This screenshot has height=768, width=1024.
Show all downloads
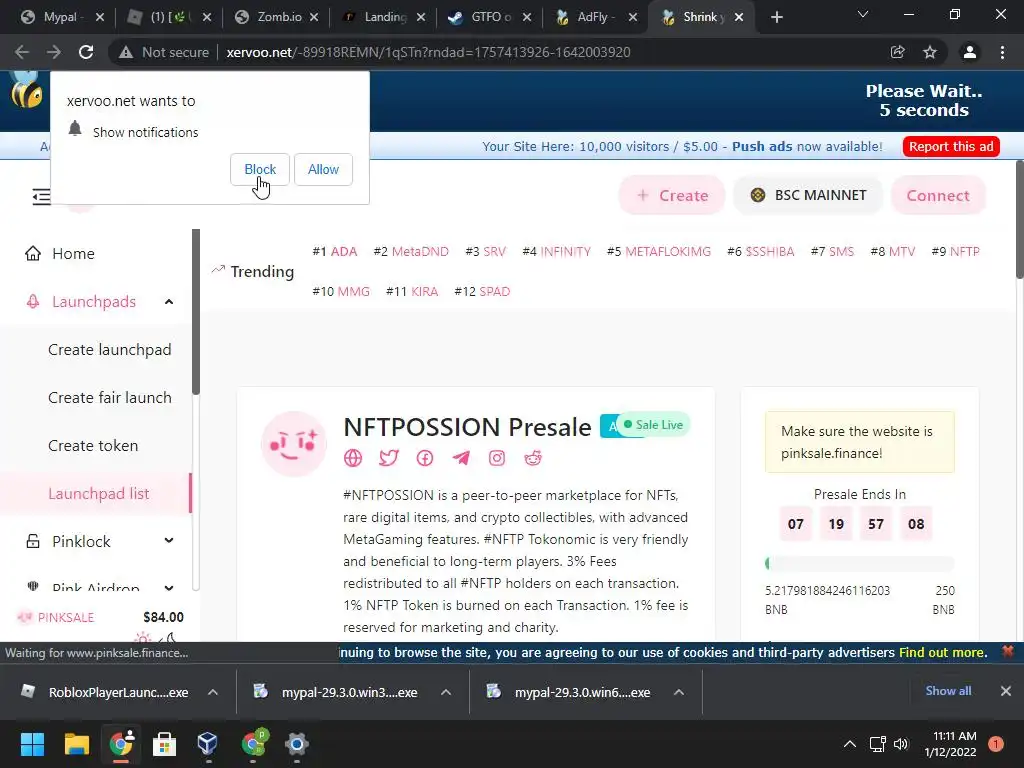point(948,691)
